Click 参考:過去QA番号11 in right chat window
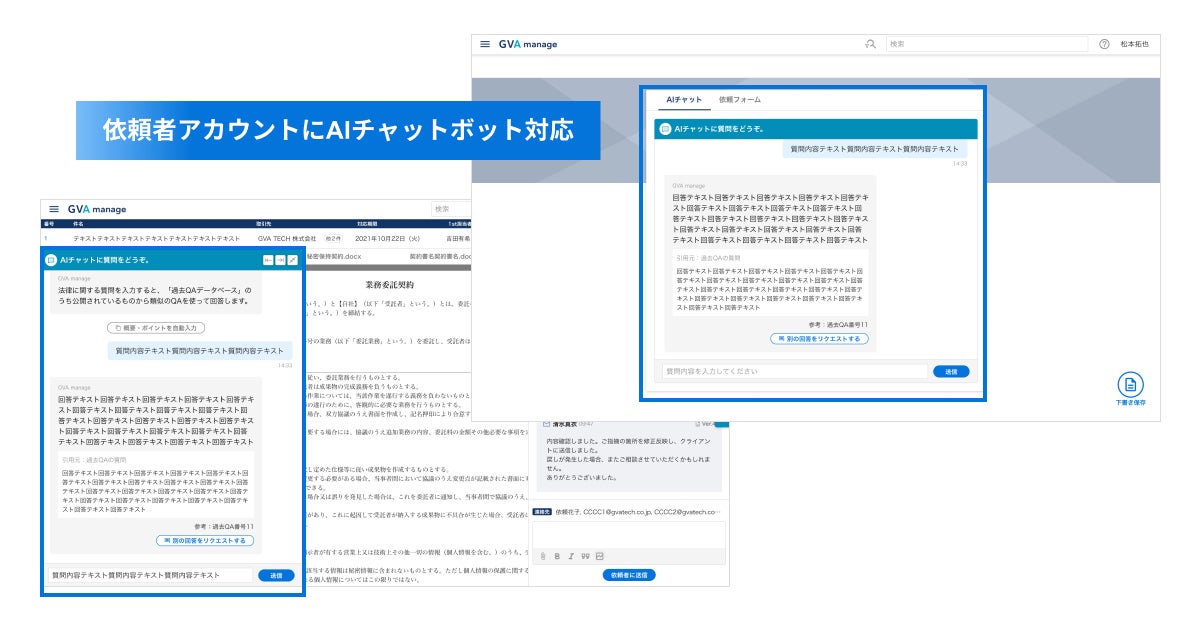 pos(838,325)
